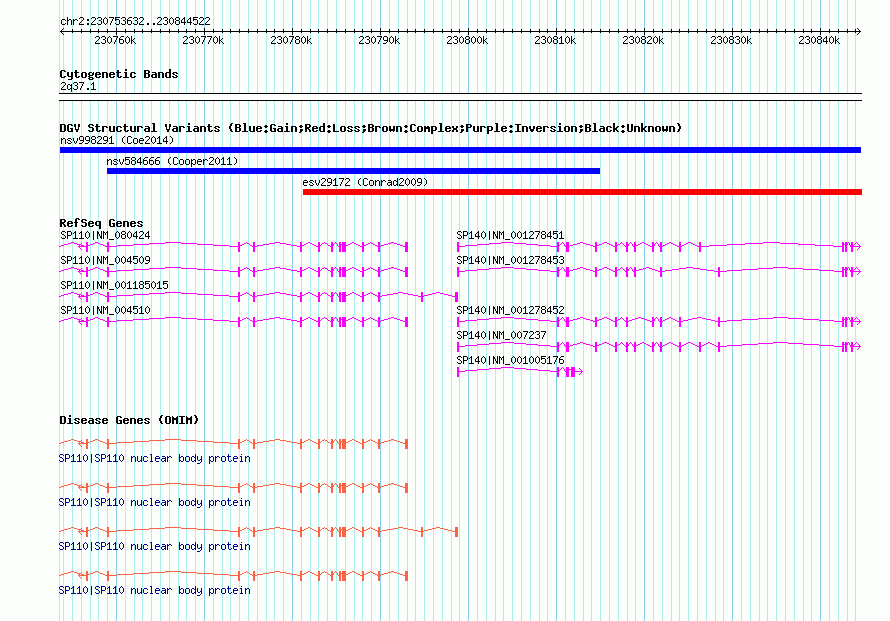The height and width of the screenshot is (621, 890).
Task: Select the nsv584666 (Cooper2011) label
Action: (172, 161)
